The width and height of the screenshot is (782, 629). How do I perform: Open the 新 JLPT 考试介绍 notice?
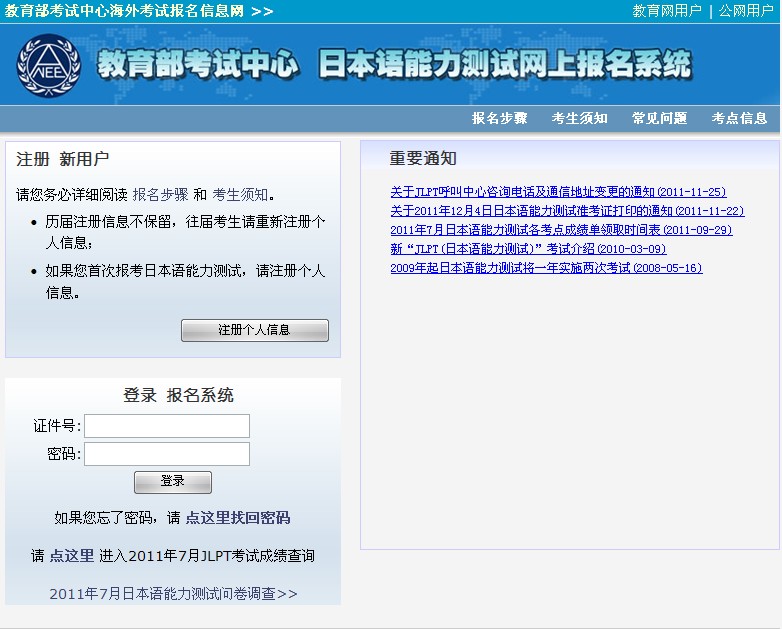pyautogui.click(x=527, y=249)
